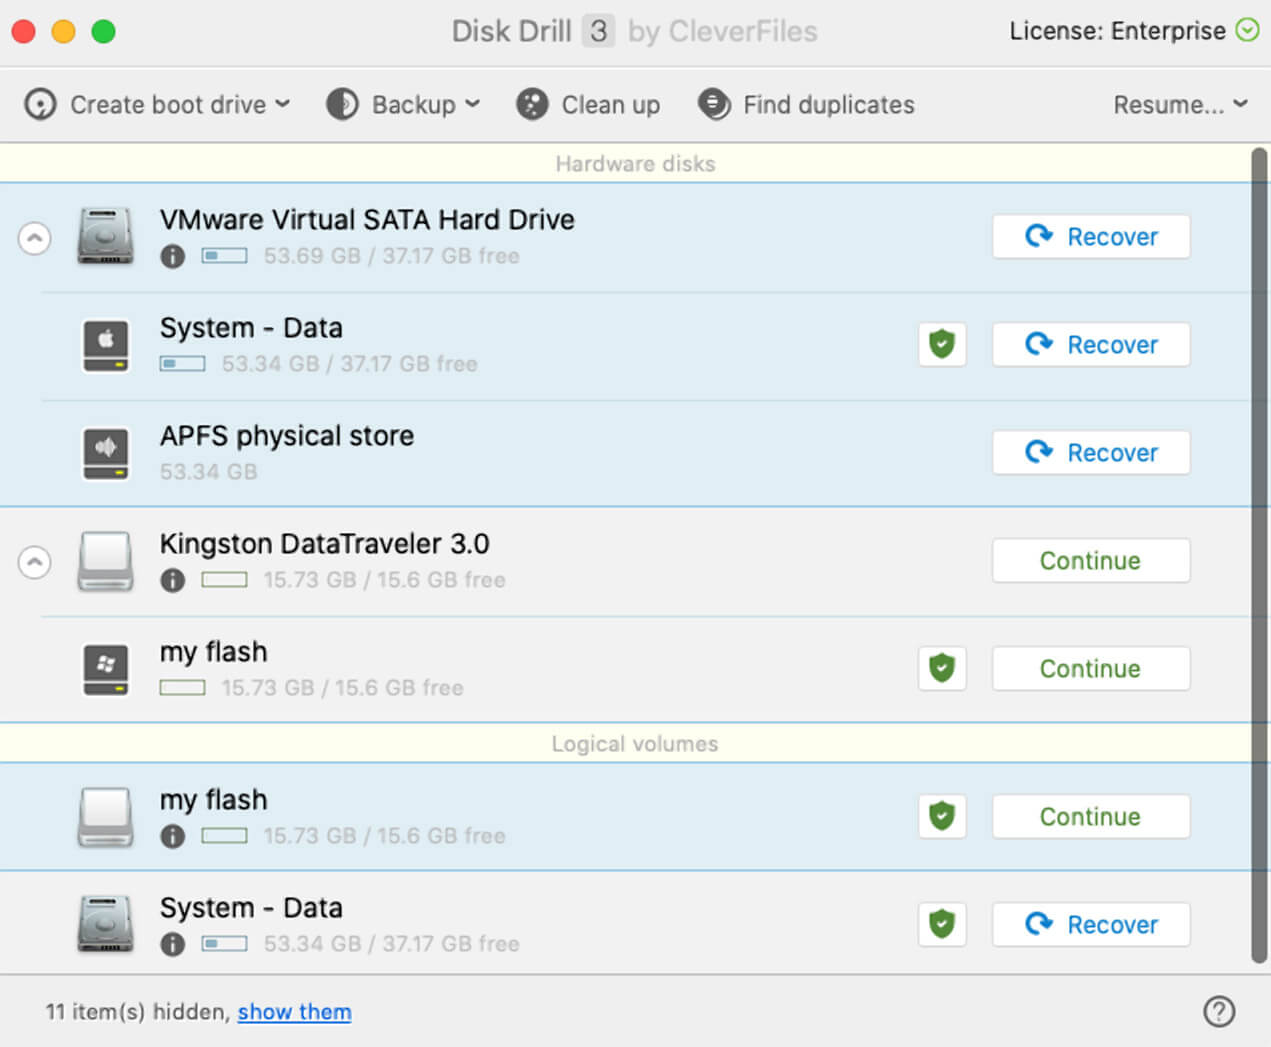Open the Create boot drive menu
Viewport: 1271px width, 1047px height.
[157, 104]
